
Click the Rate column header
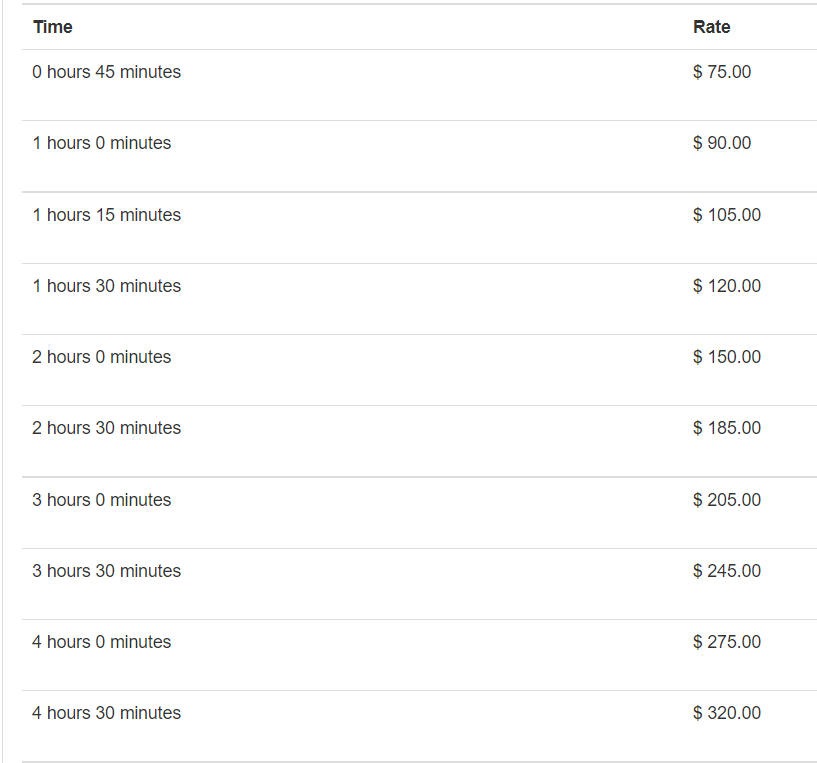(x=711, y=27)
